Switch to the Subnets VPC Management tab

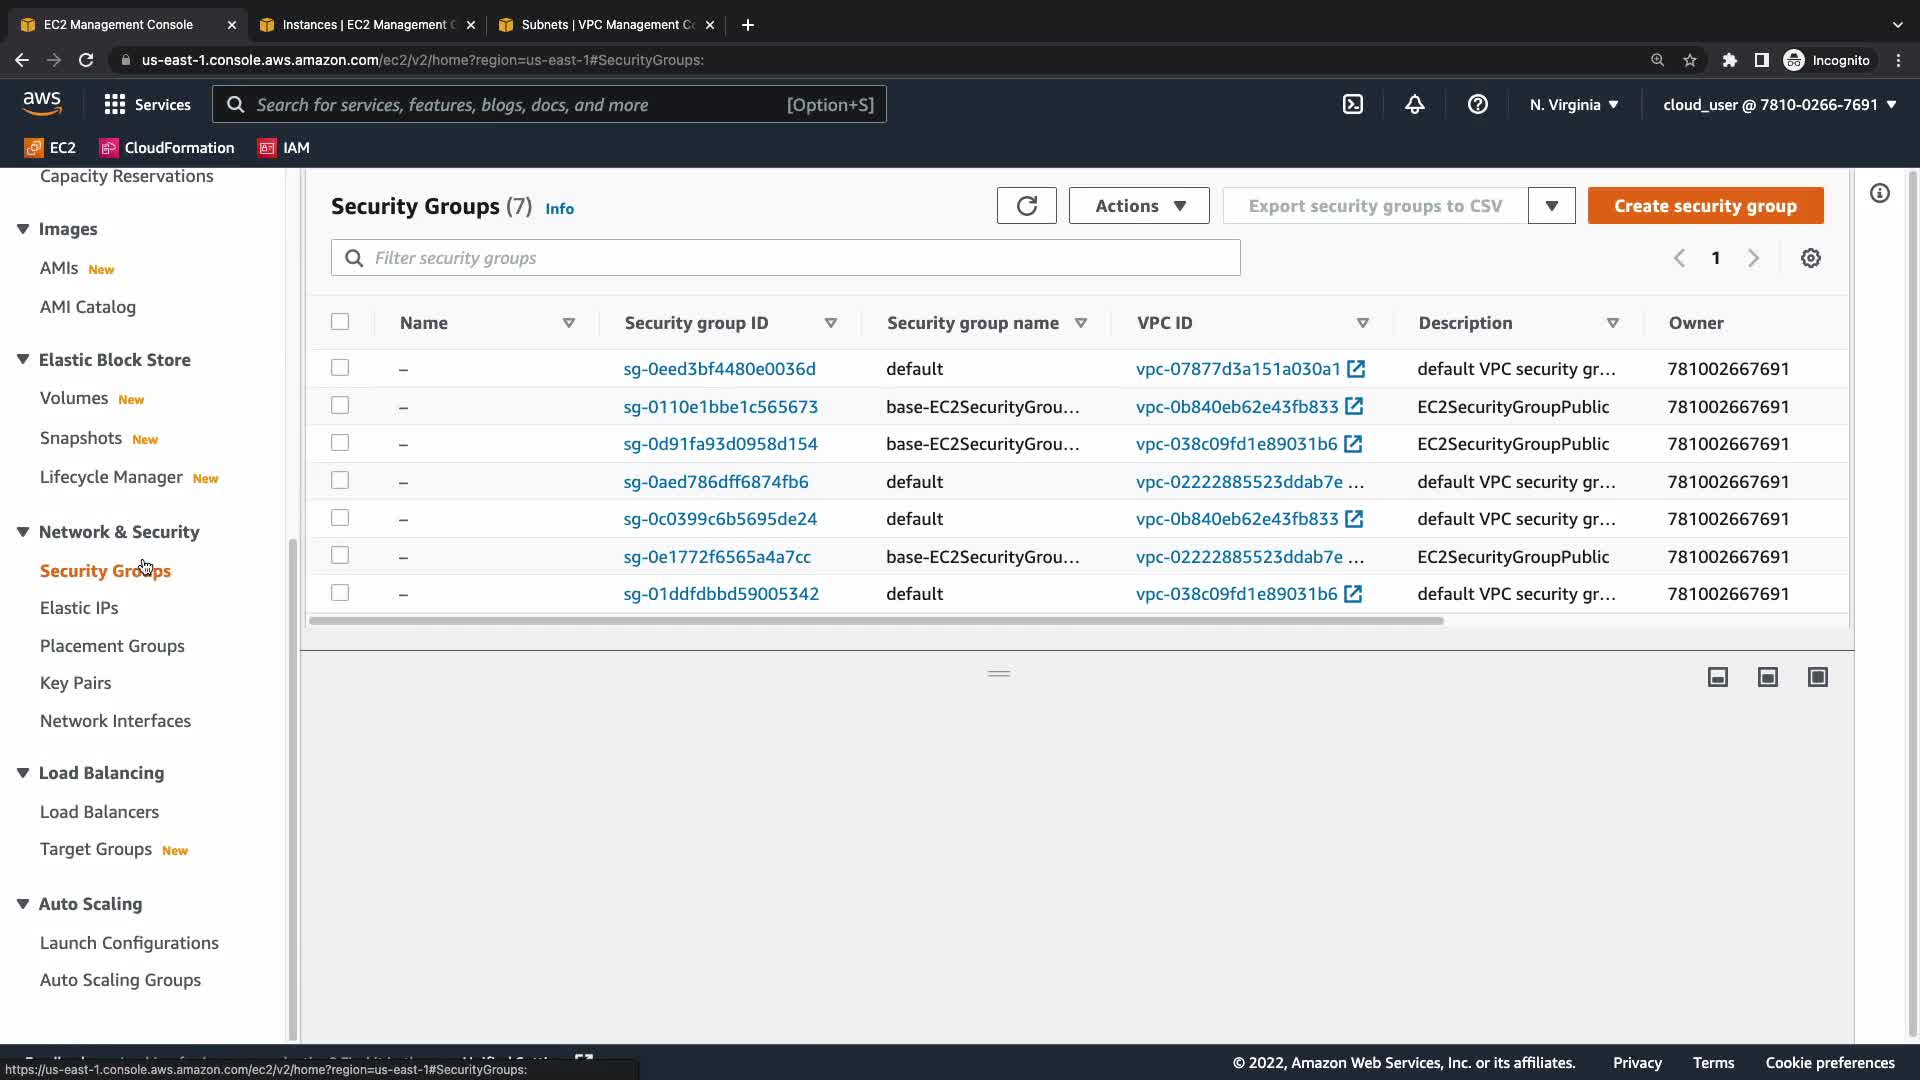click(598, 24)
